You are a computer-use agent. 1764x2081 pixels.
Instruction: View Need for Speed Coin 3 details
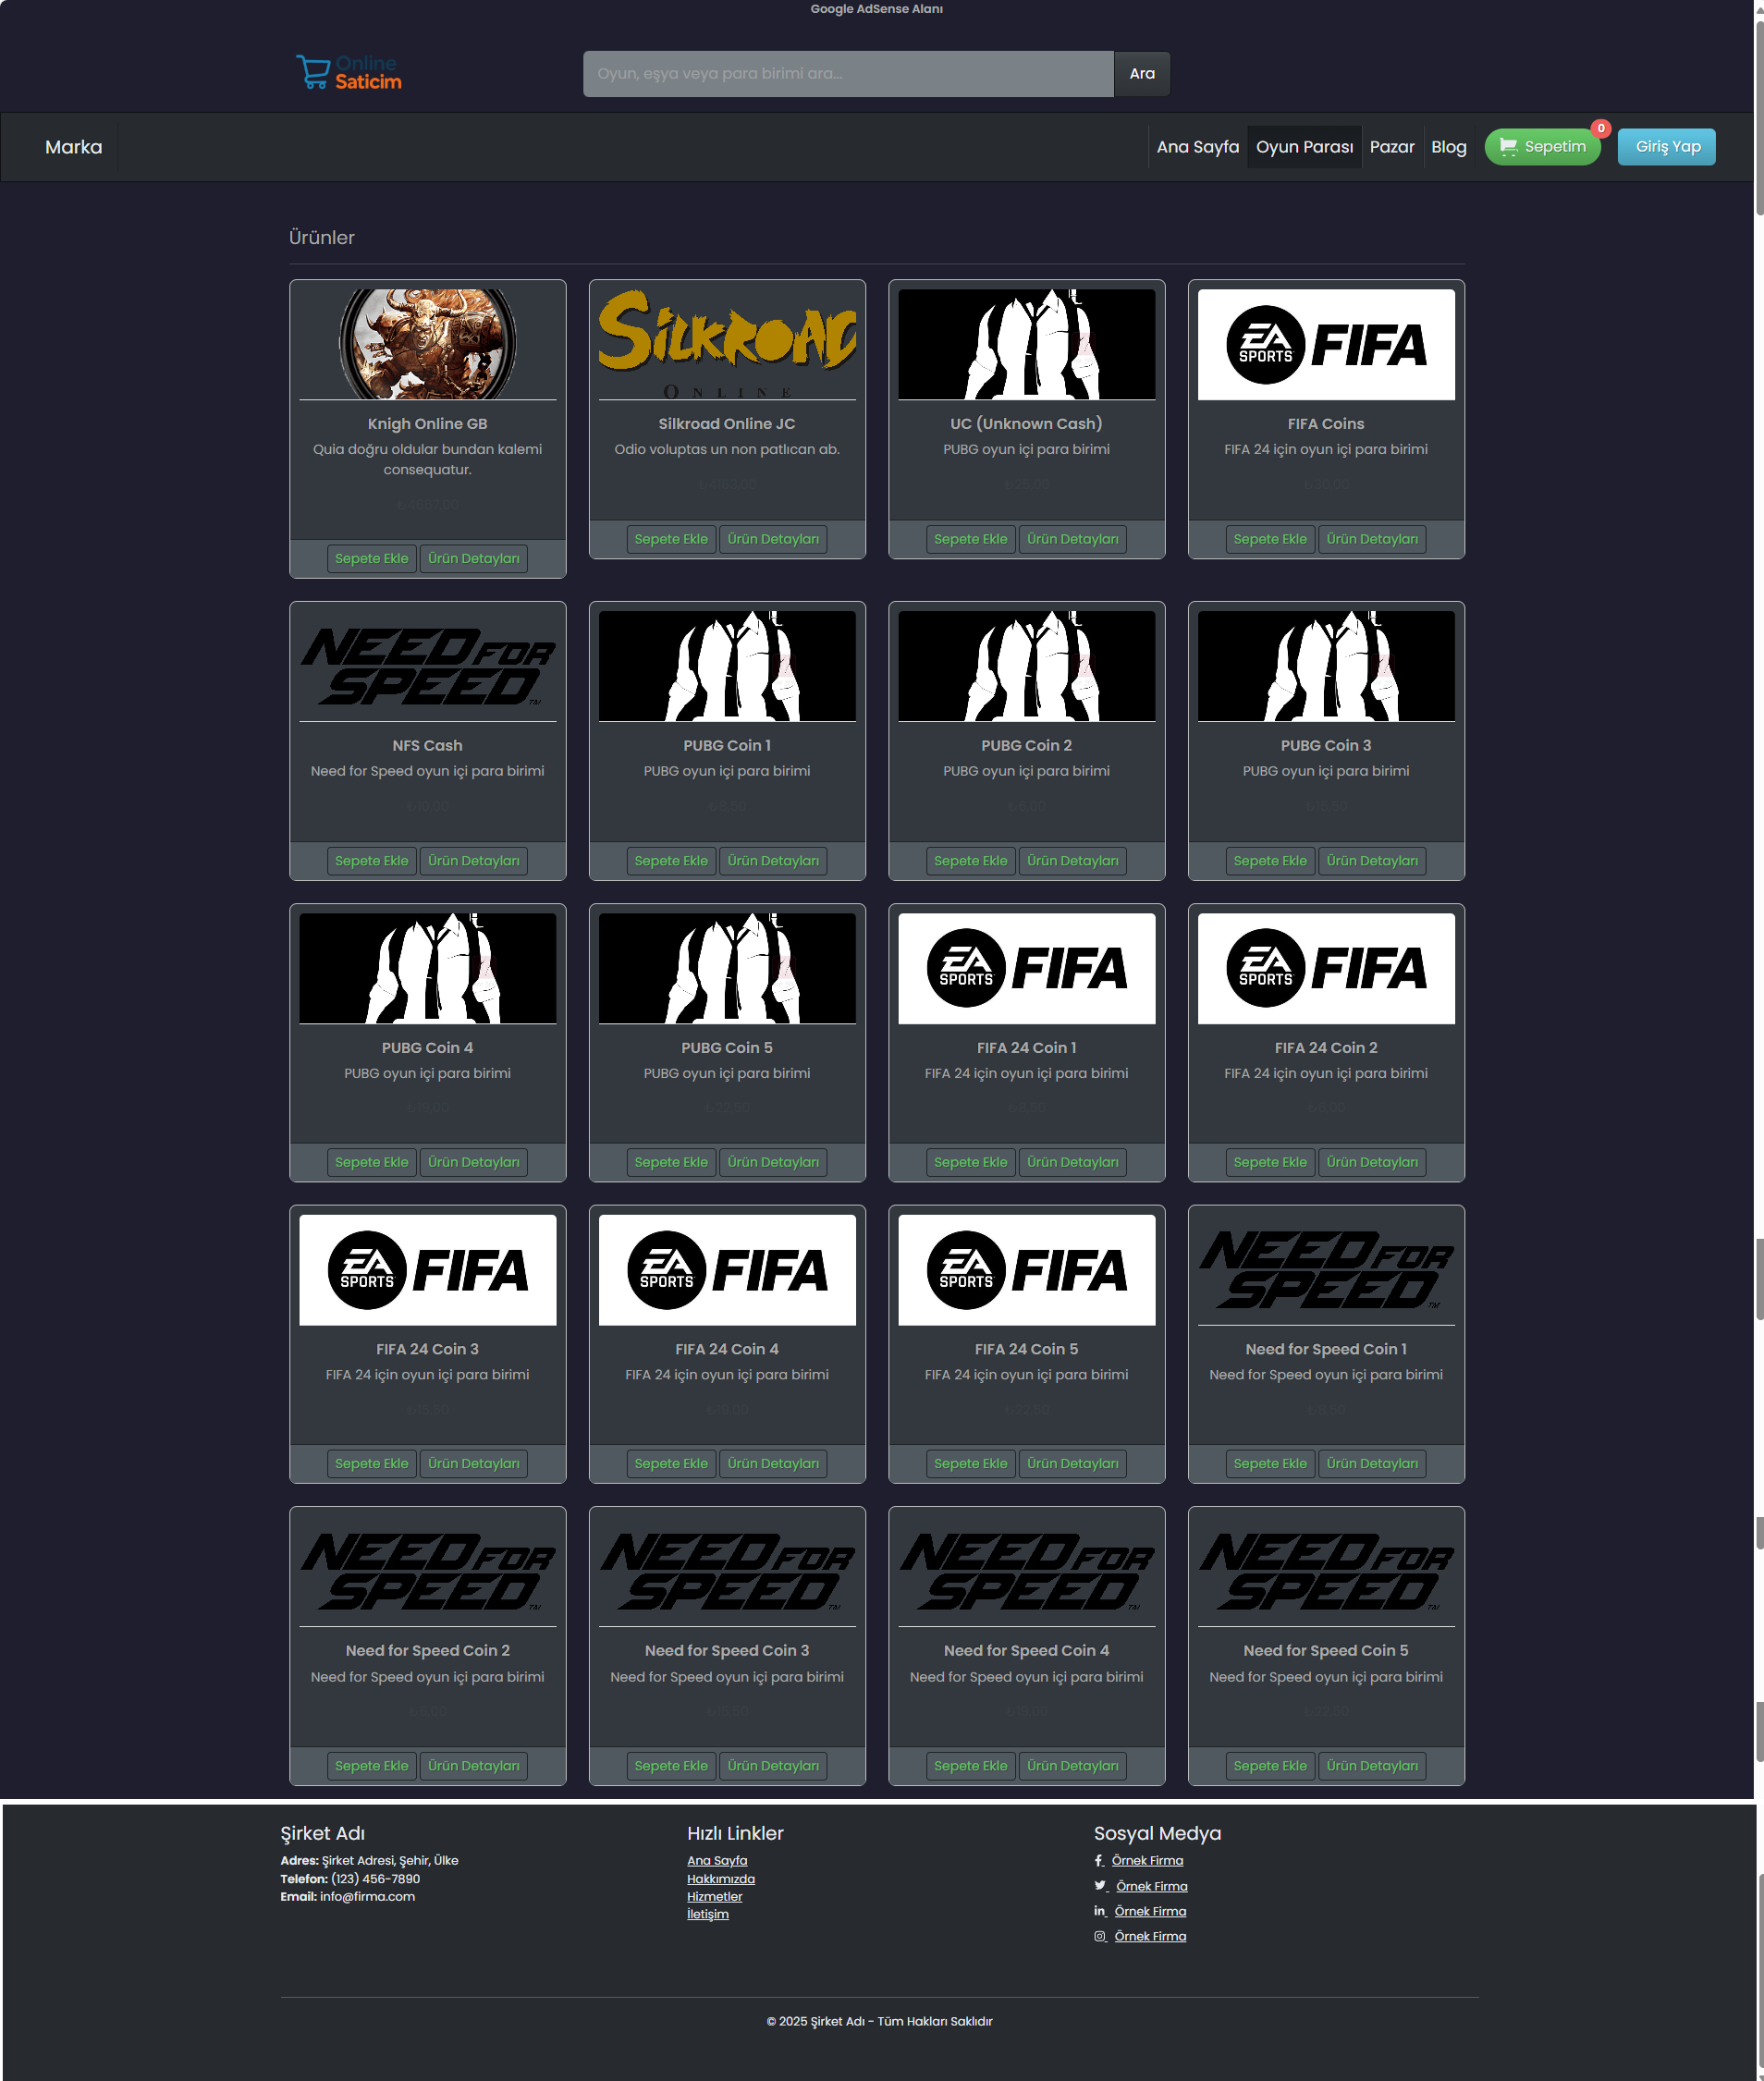tap(773, 1766)
